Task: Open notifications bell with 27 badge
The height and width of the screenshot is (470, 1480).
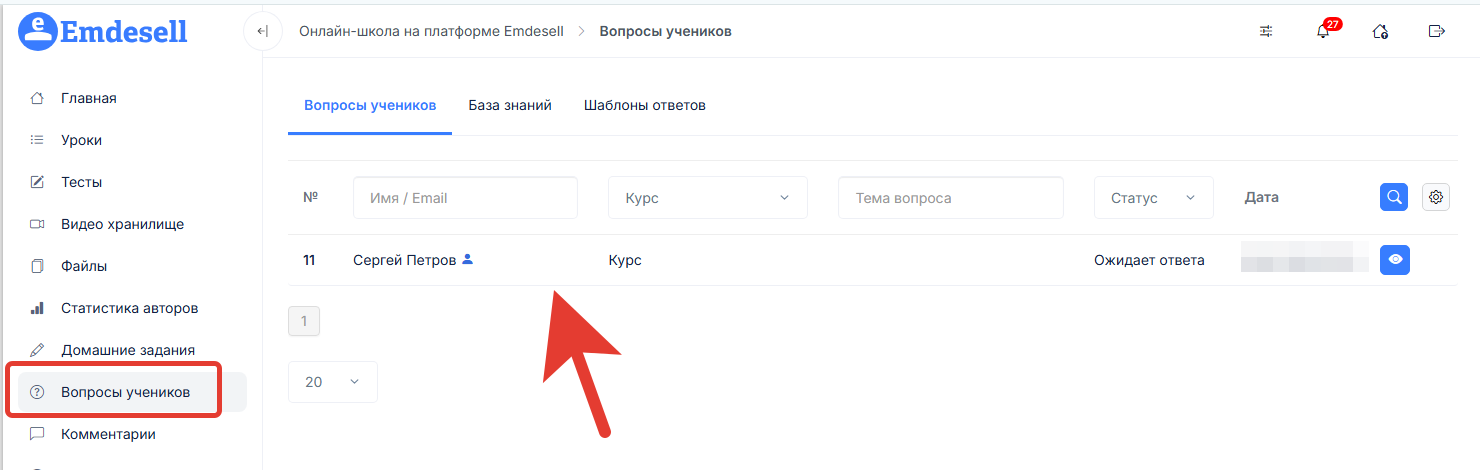Action: [x=1323, y=31]
